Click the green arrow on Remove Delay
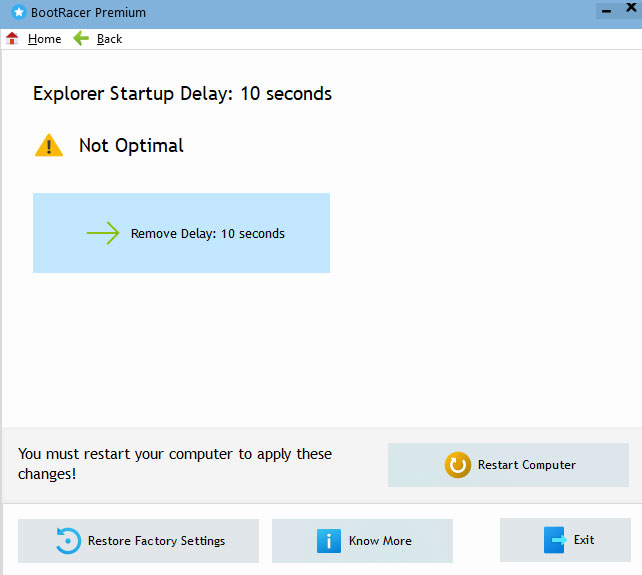The width and height of the screenshot is (642, 575). coord(103,233)
